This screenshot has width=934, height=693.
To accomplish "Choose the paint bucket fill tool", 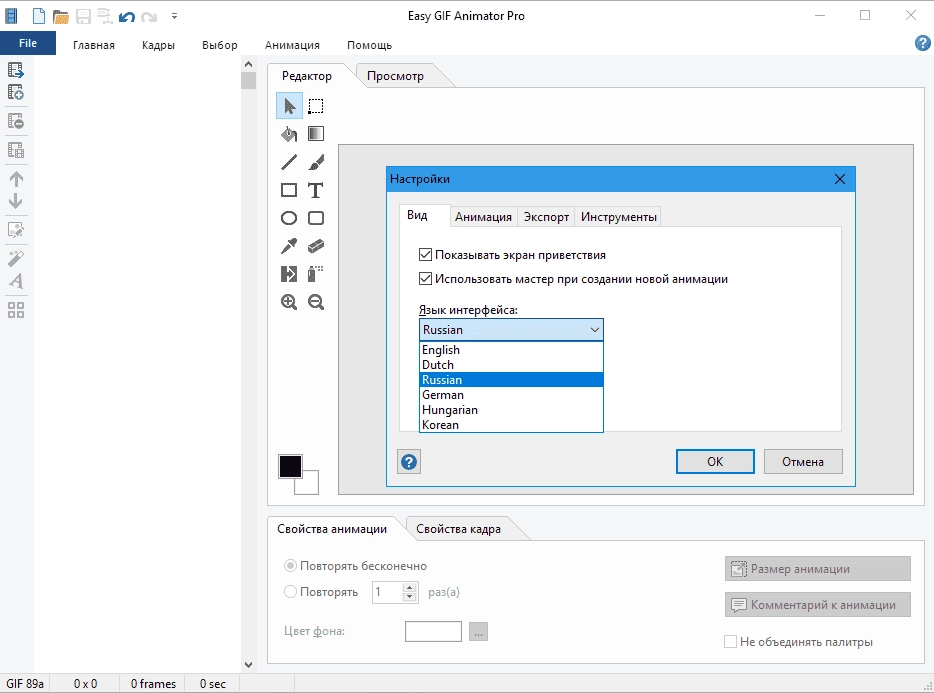I will [289, 134].
